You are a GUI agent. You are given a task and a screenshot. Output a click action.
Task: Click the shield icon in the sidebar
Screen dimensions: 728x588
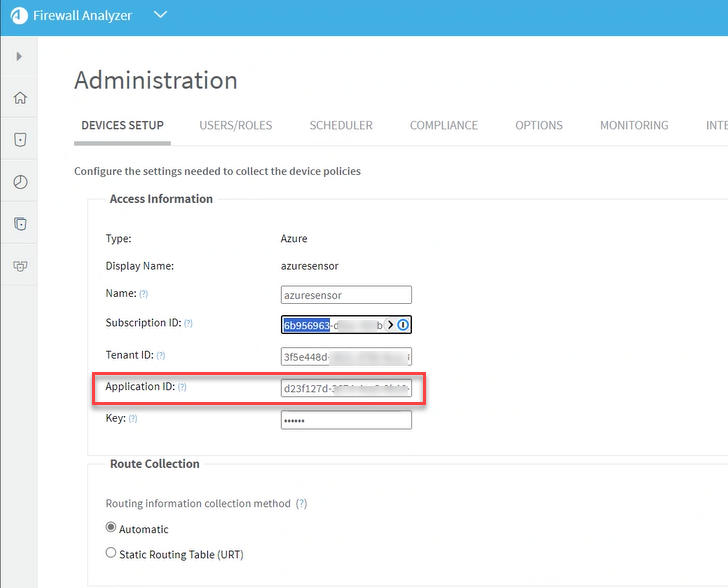(x=19, y=140)
